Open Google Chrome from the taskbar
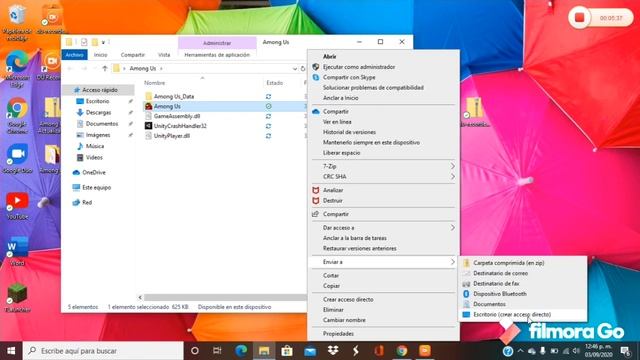640x360 pixels. pyautogui.click(x=402, y=351)
